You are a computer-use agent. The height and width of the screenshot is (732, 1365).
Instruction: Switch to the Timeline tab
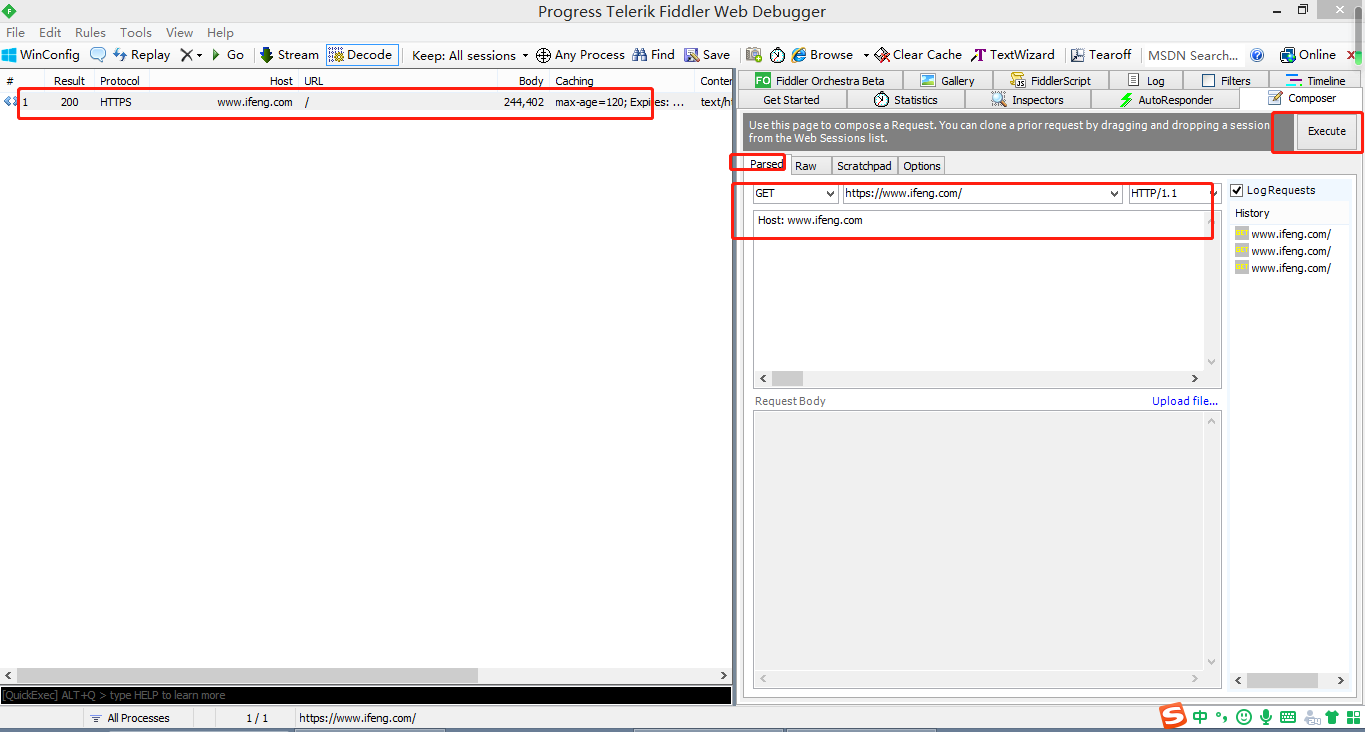click(1316, 80)
